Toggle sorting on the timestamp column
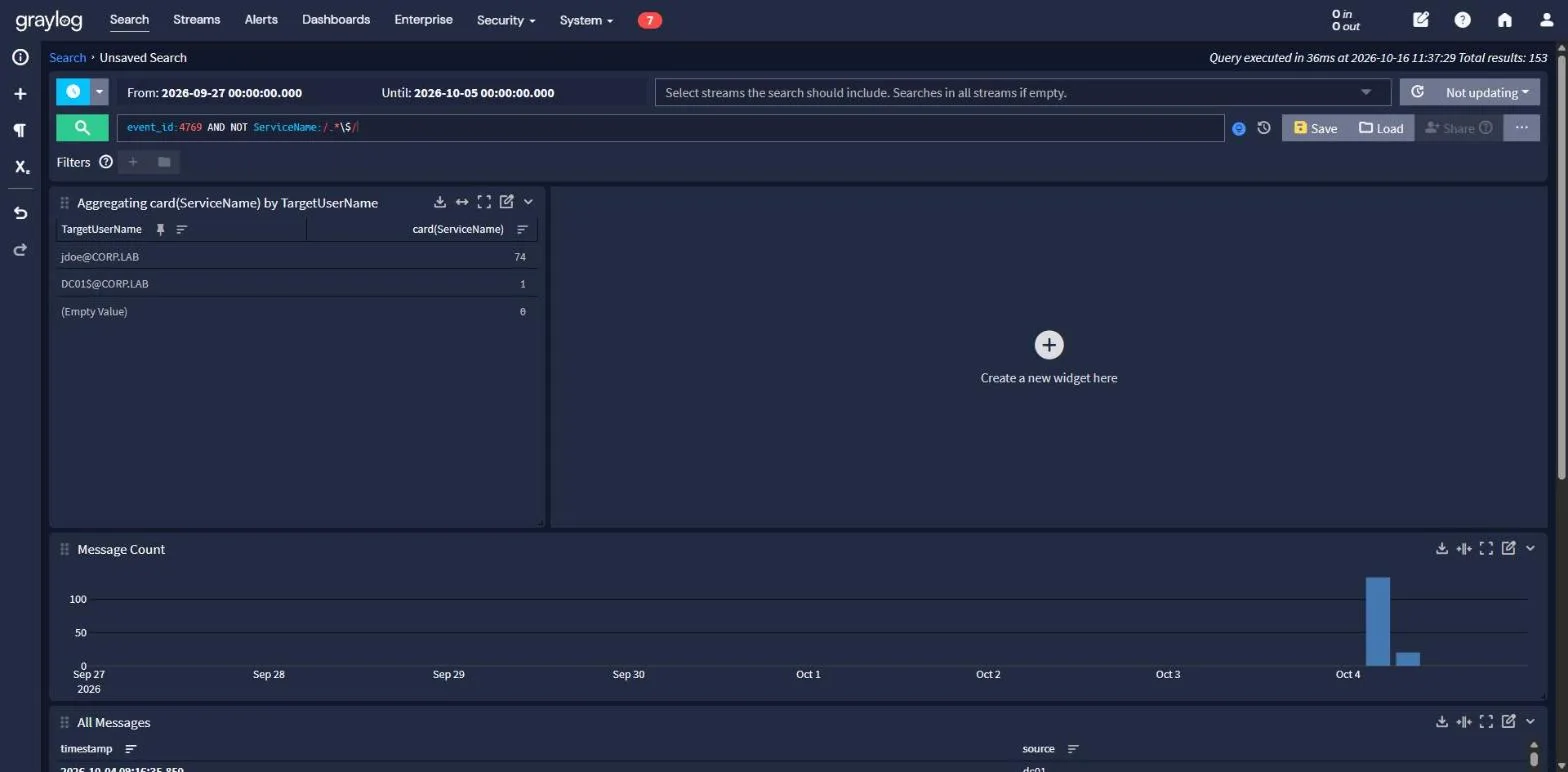This screenshot has height=772, width=1568. point(131,749)
